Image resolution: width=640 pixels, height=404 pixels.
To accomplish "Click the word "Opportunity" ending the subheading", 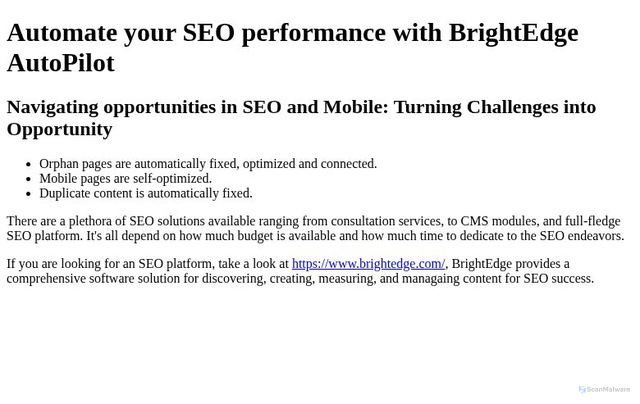I will click(x=60, y=129).
